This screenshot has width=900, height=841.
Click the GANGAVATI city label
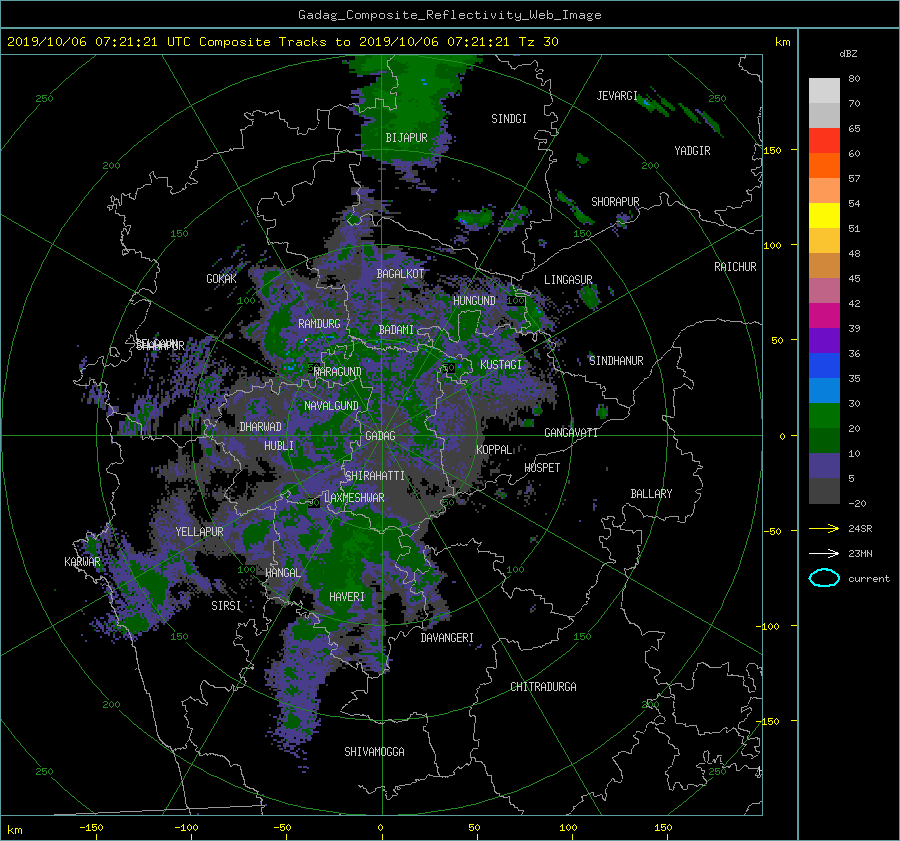571,433
